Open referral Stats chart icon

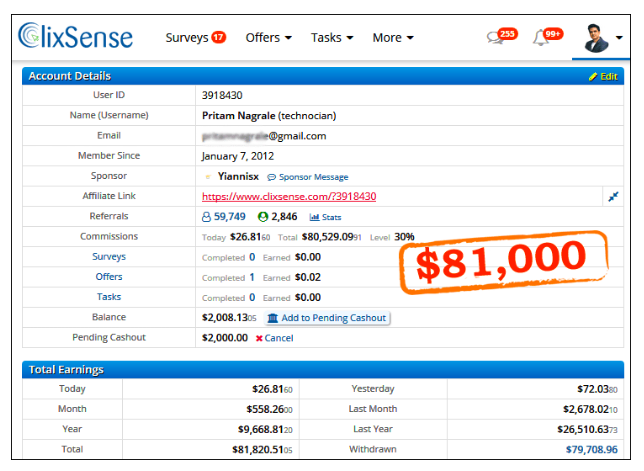(x=314, y=216)
